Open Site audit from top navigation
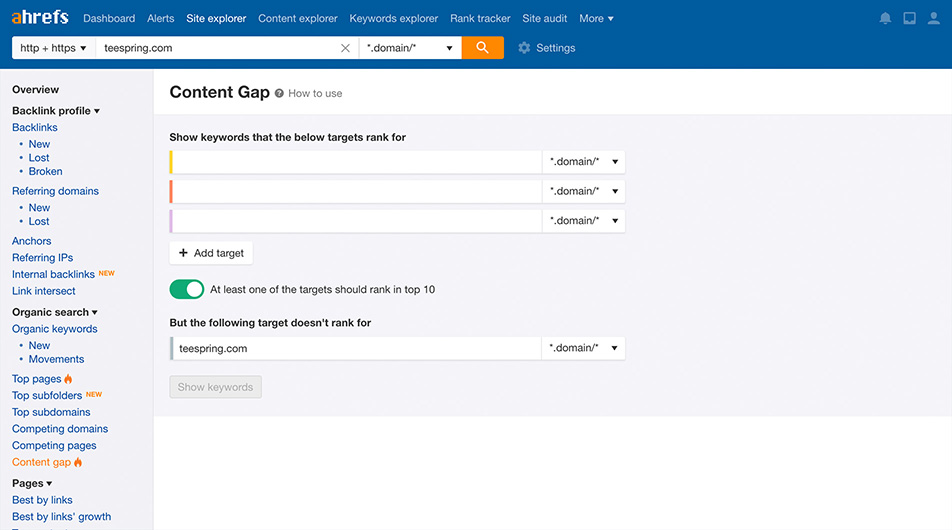This screenshot has width=952, height=530. pyautogui.click(x=545, y=18)
